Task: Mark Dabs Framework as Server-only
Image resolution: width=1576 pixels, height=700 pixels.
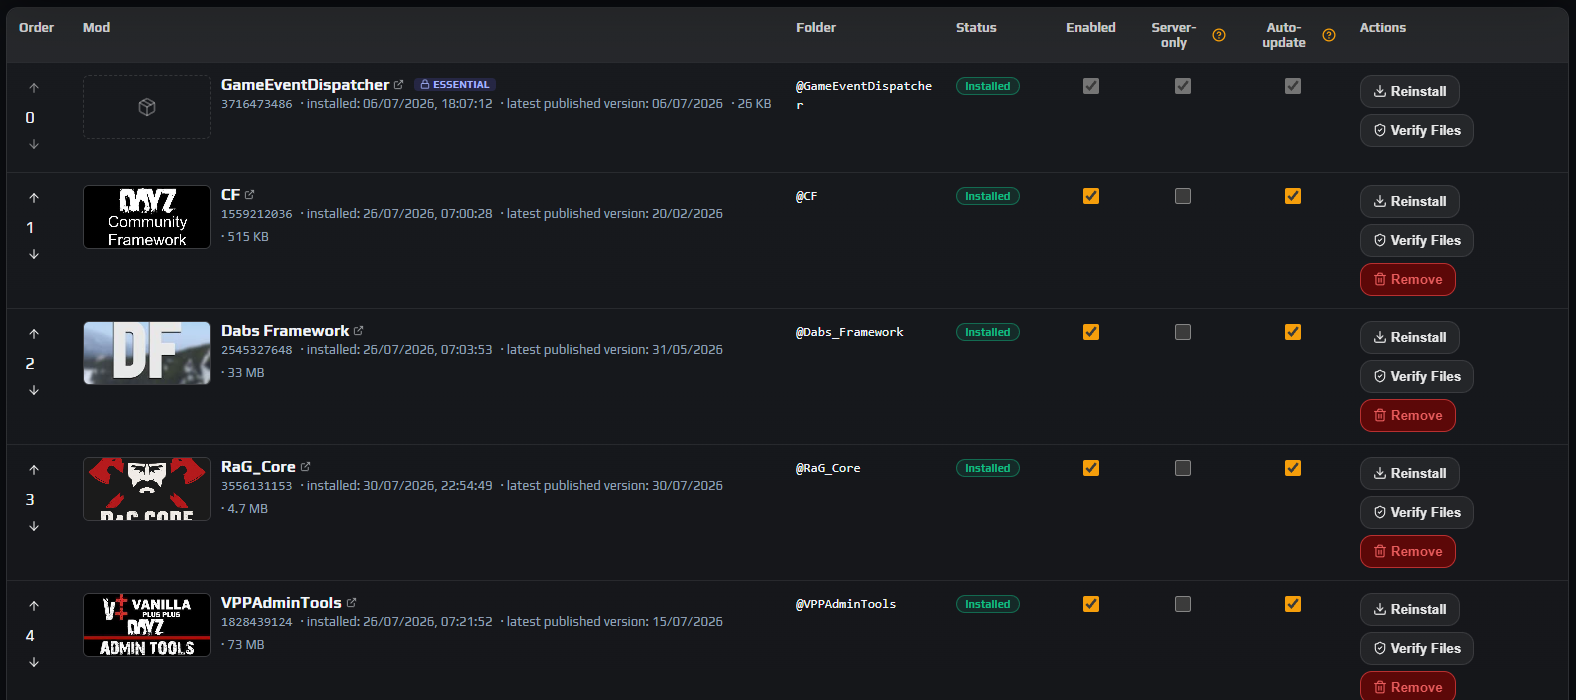Action: pyautogui.click(x=1183, y=332)
